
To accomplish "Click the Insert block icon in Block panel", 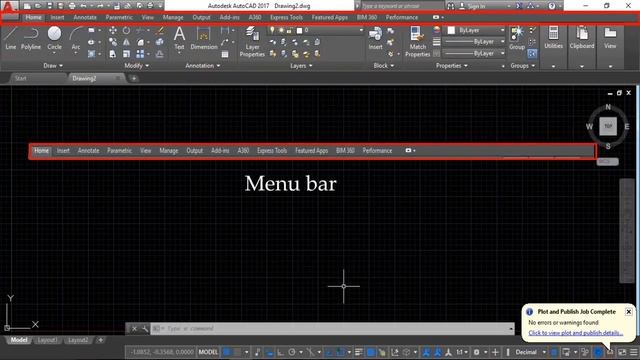I will pyautogui.click(x=375, y=38).
